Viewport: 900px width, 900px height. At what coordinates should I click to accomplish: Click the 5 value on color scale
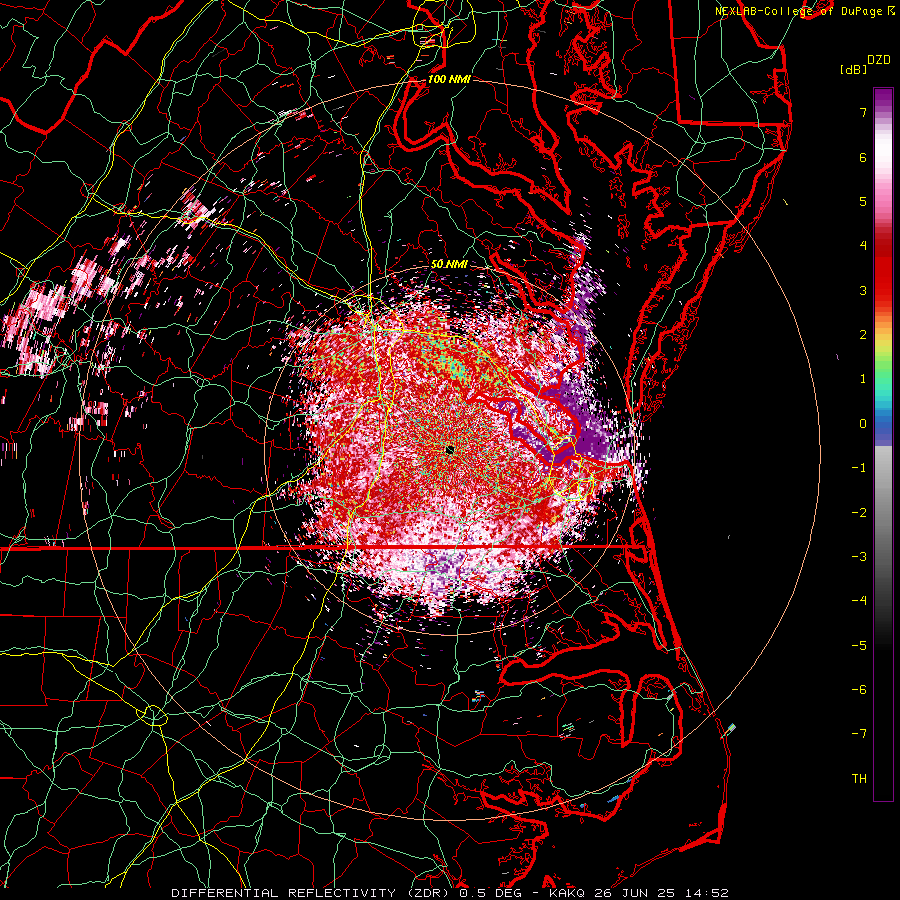pyautogui.click(x=863, y=201)
